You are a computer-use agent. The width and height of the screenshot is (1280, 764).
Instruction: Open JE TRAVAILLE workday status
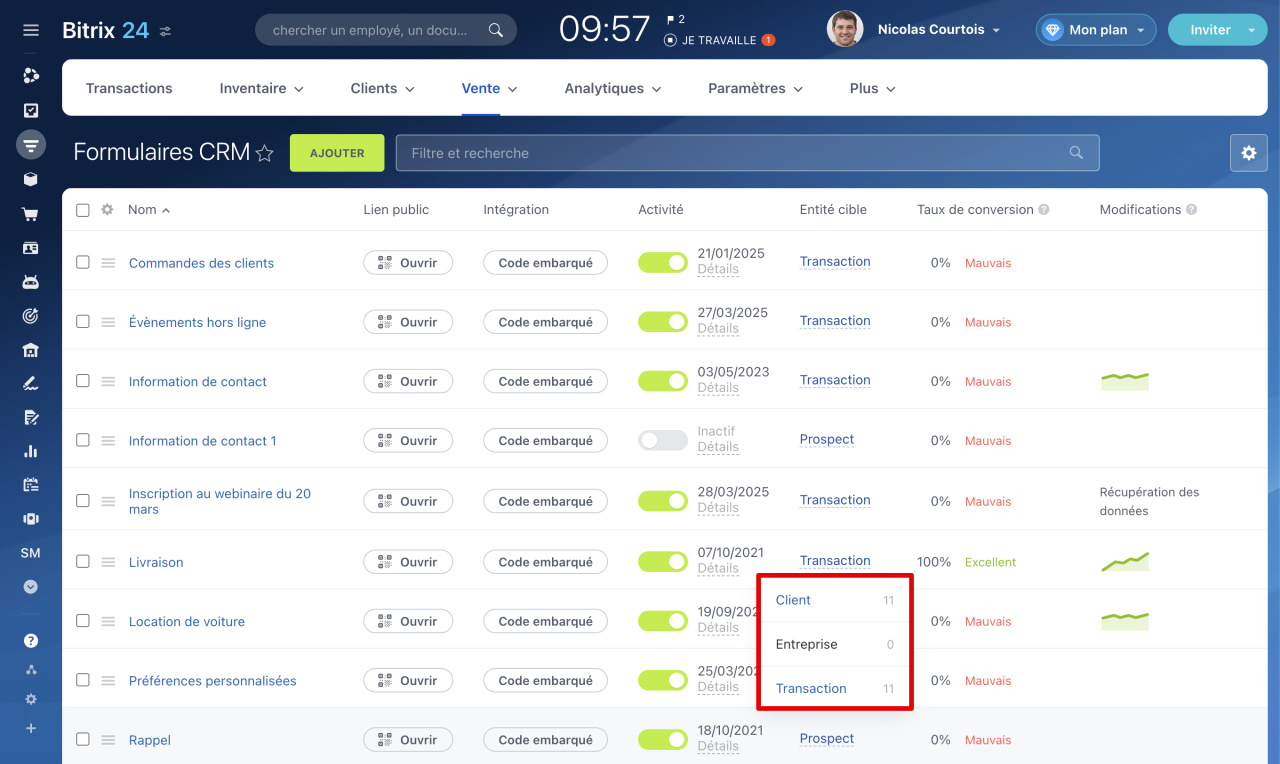718,41
